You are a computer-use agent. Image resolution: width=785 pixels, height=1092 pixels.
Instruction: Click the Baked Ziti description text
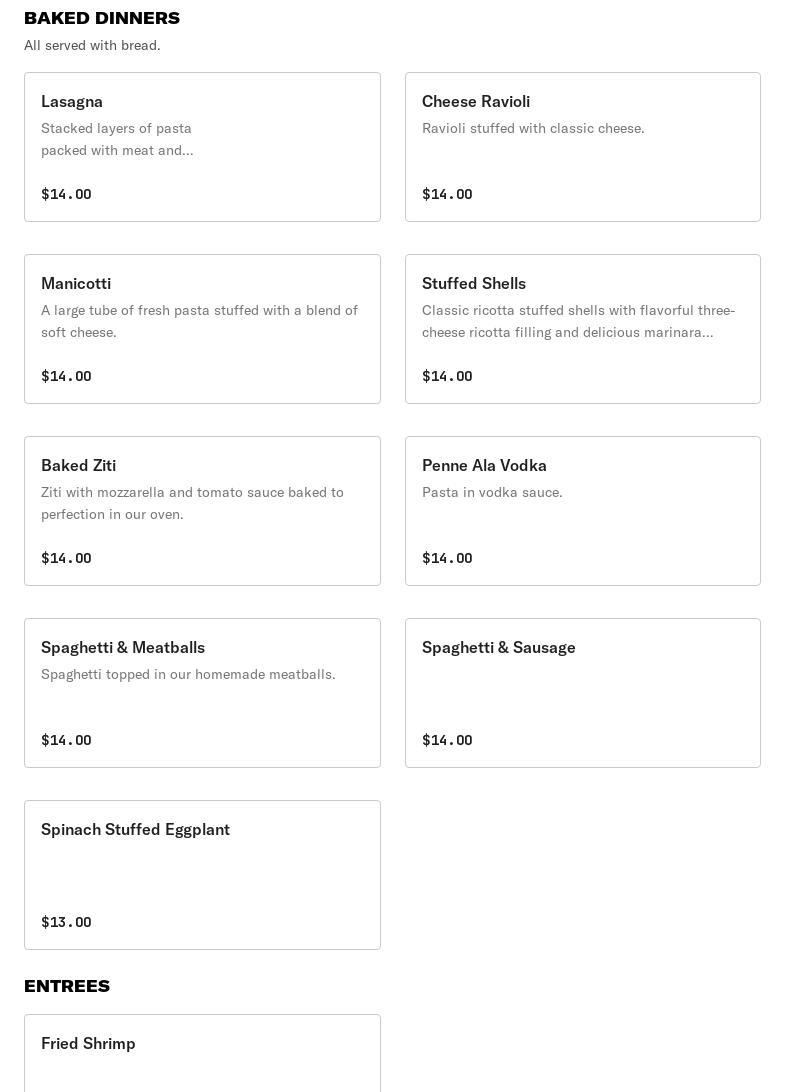[192, 503]
